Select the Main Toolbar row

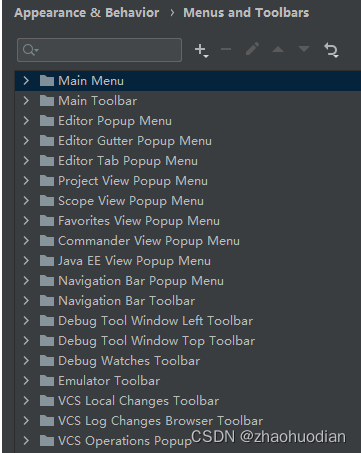(x=188, y=101)
